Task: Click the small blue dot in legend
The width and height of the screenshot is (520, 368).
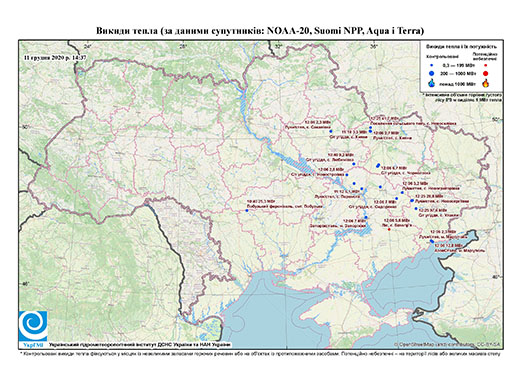Action: click(x=432, y=65)
